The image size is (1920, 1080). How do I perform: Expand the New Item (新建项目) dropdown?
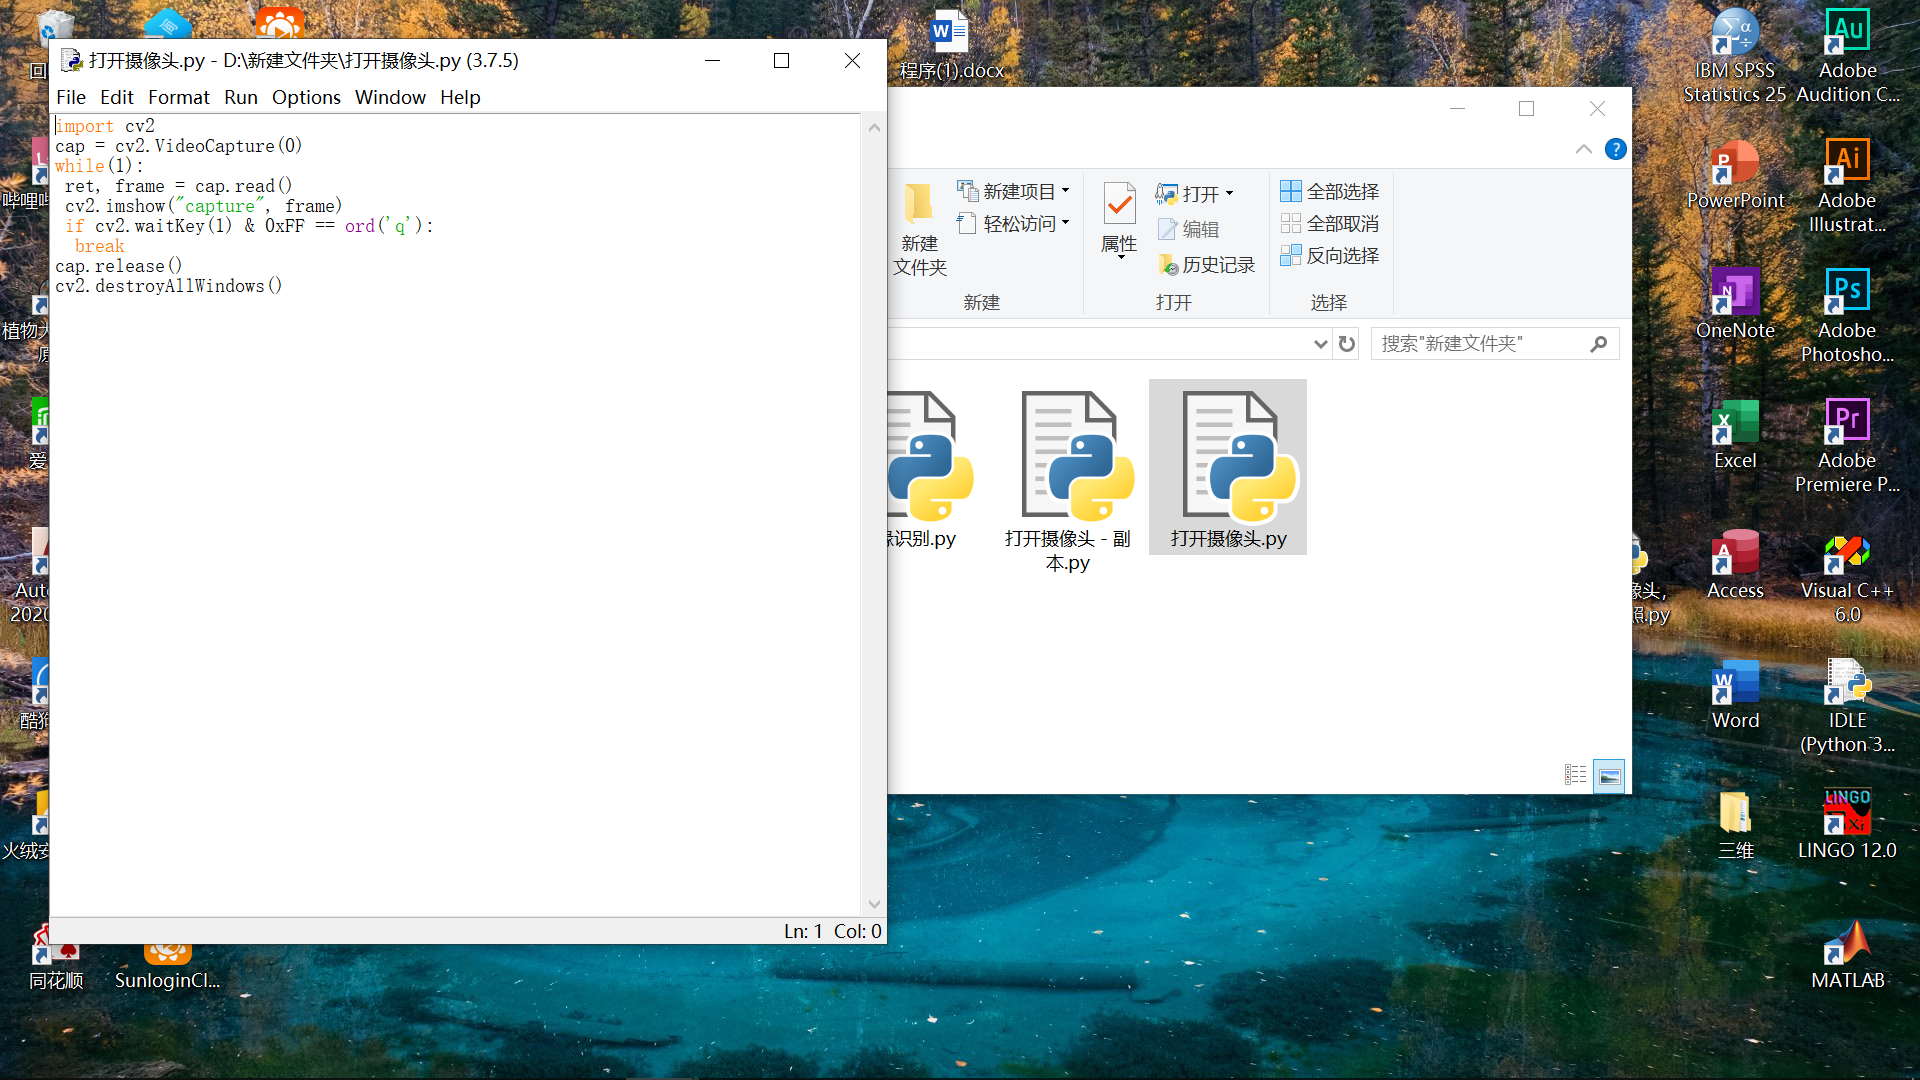tap(1066, 191)
